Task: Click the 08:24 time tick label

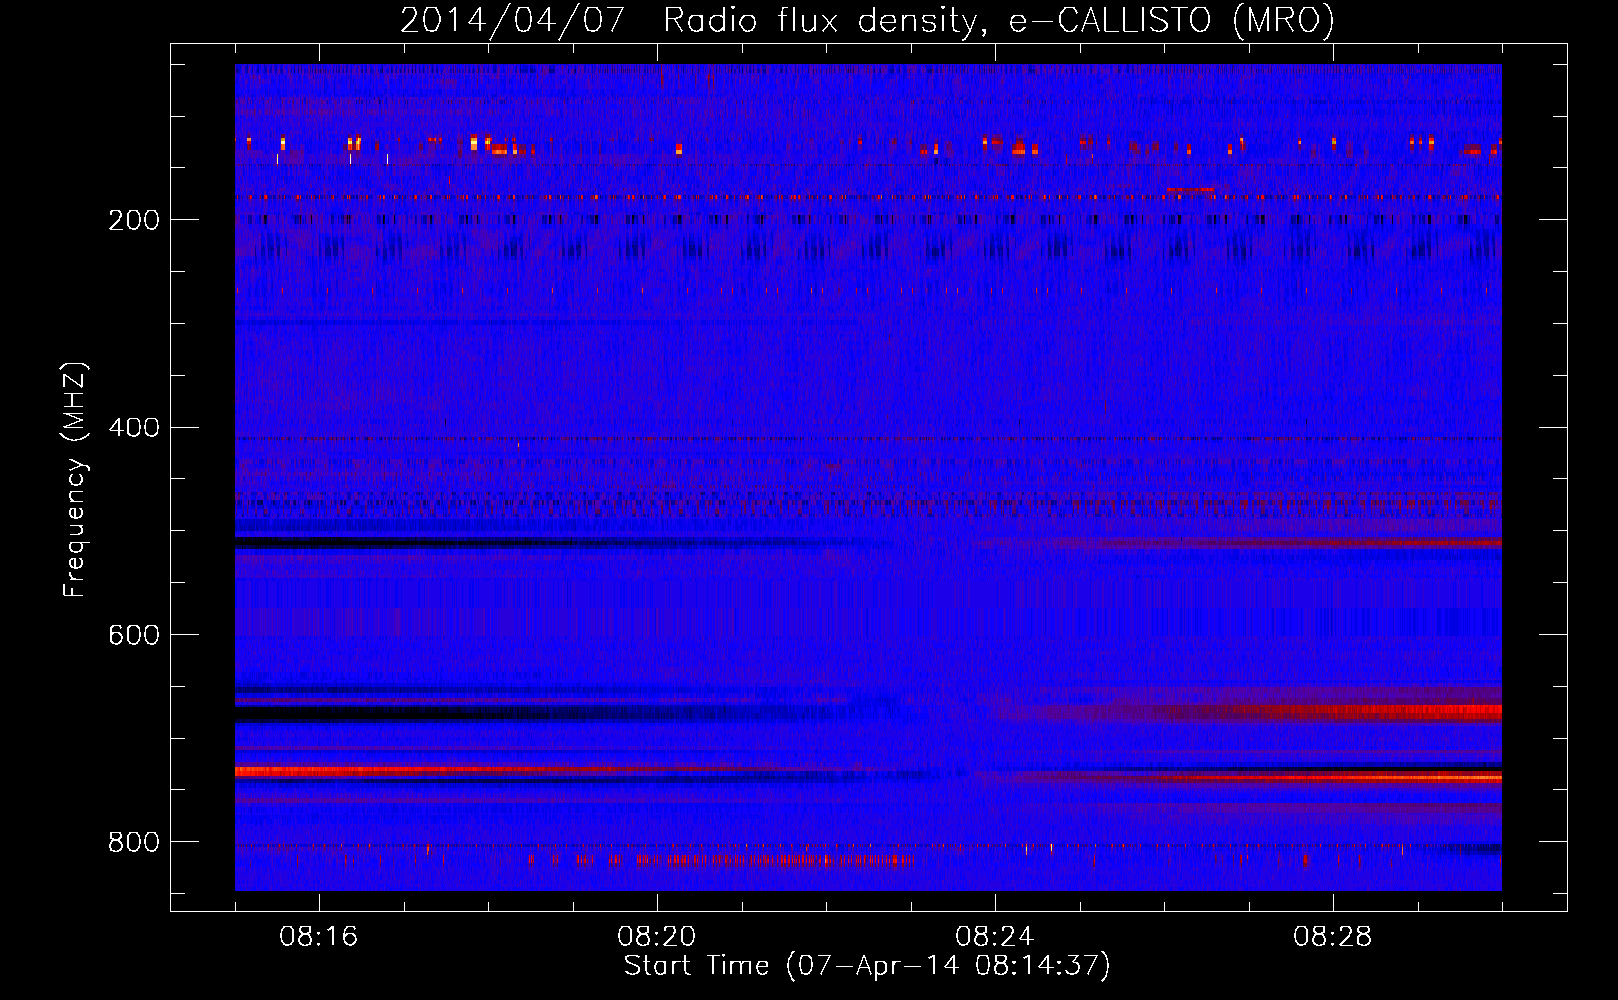Action: (994, 936)
